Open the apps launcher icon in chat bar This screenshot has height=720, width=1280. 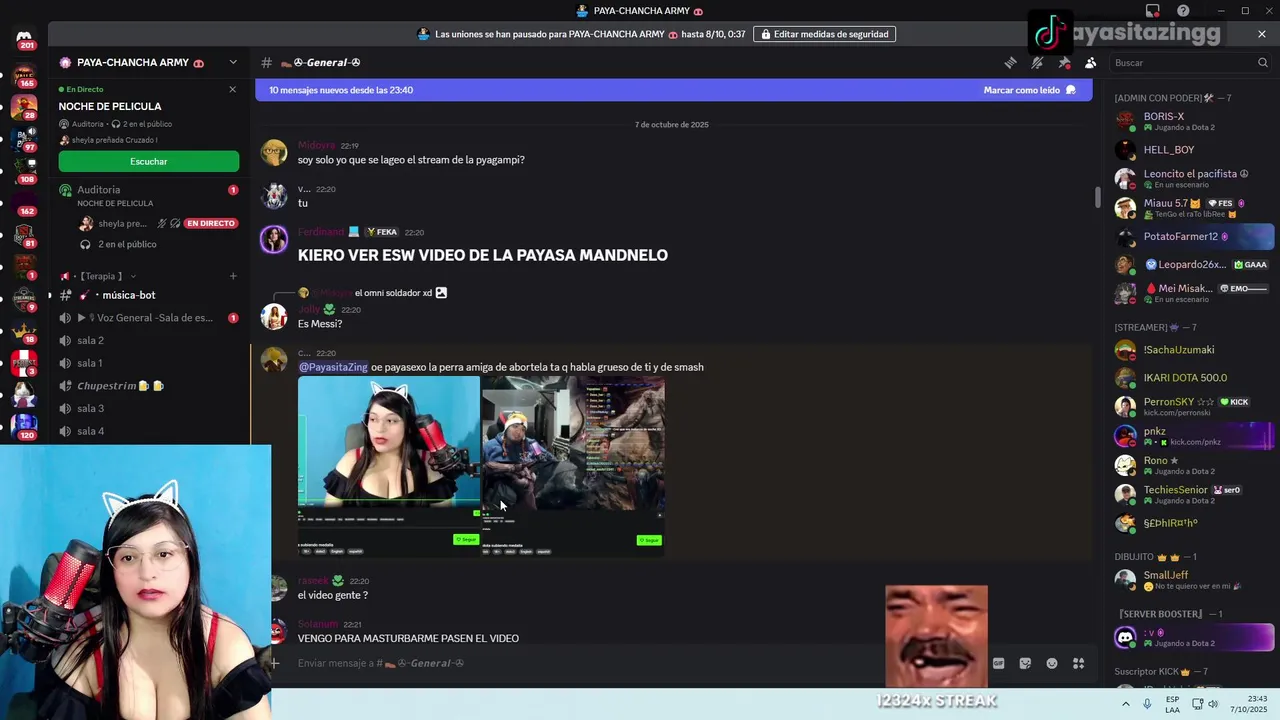[1079, 663]
